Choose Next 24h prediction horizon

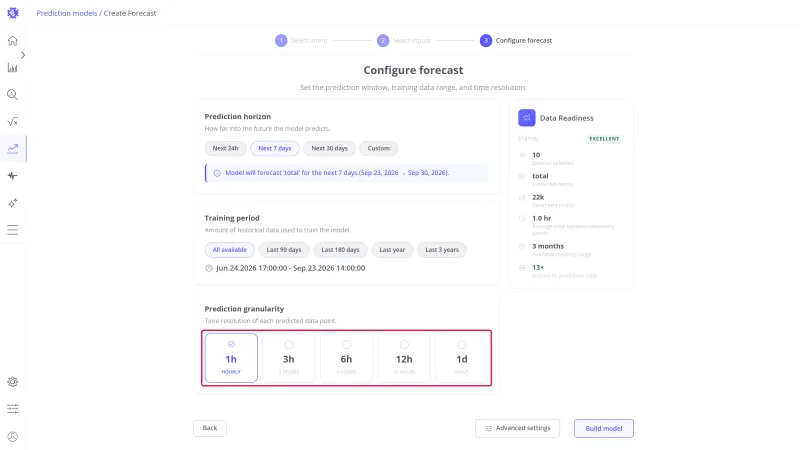click(x=226, y=148)
